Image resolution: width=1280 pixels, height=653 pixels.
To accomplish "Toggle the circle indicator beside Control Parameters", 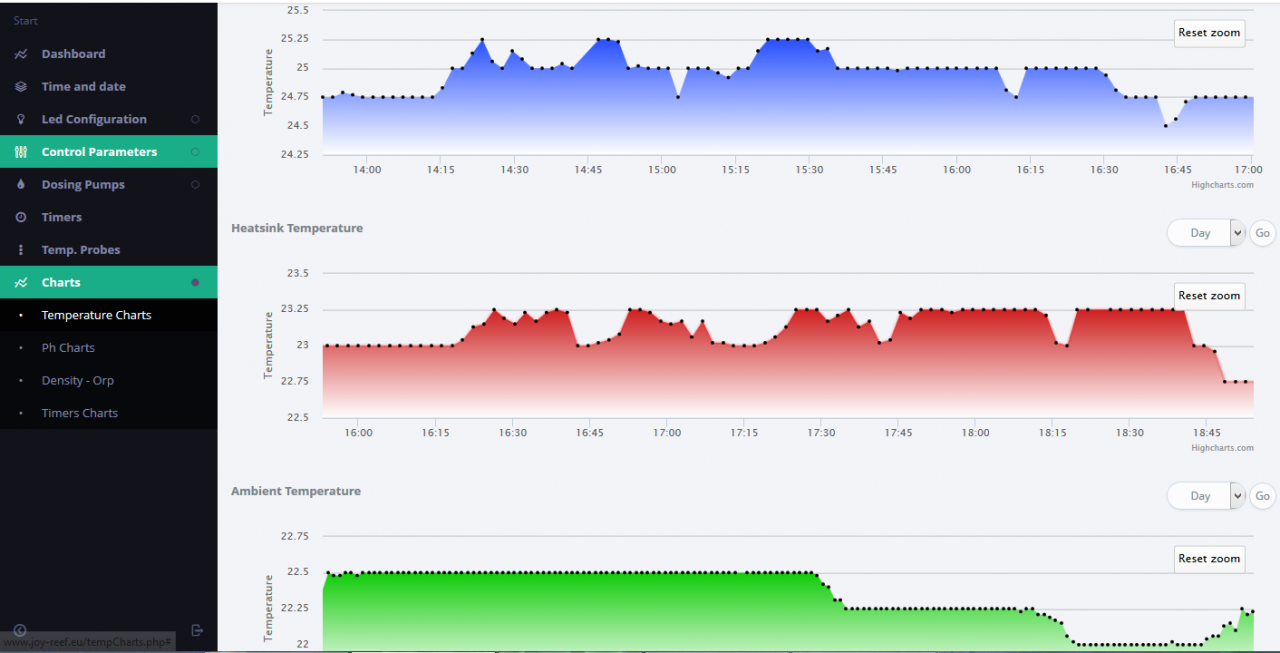I will [195, 152].
